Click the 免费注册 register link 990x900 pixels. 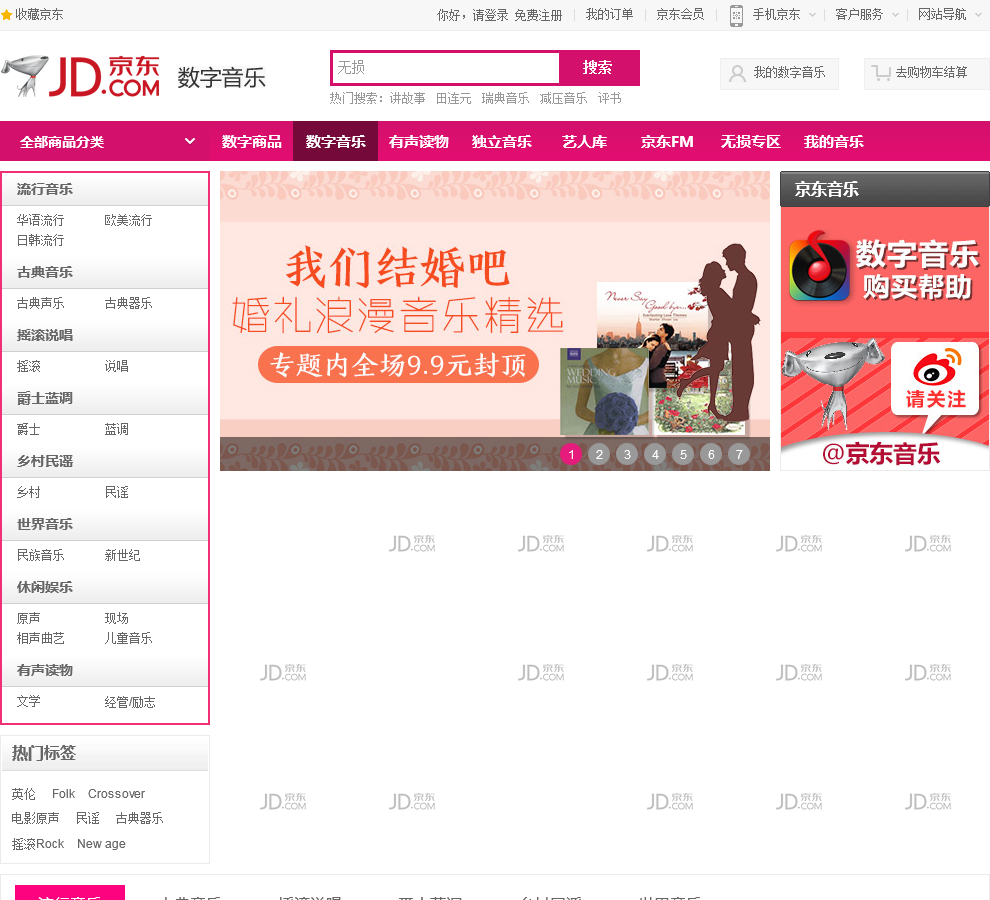point(538,15)
